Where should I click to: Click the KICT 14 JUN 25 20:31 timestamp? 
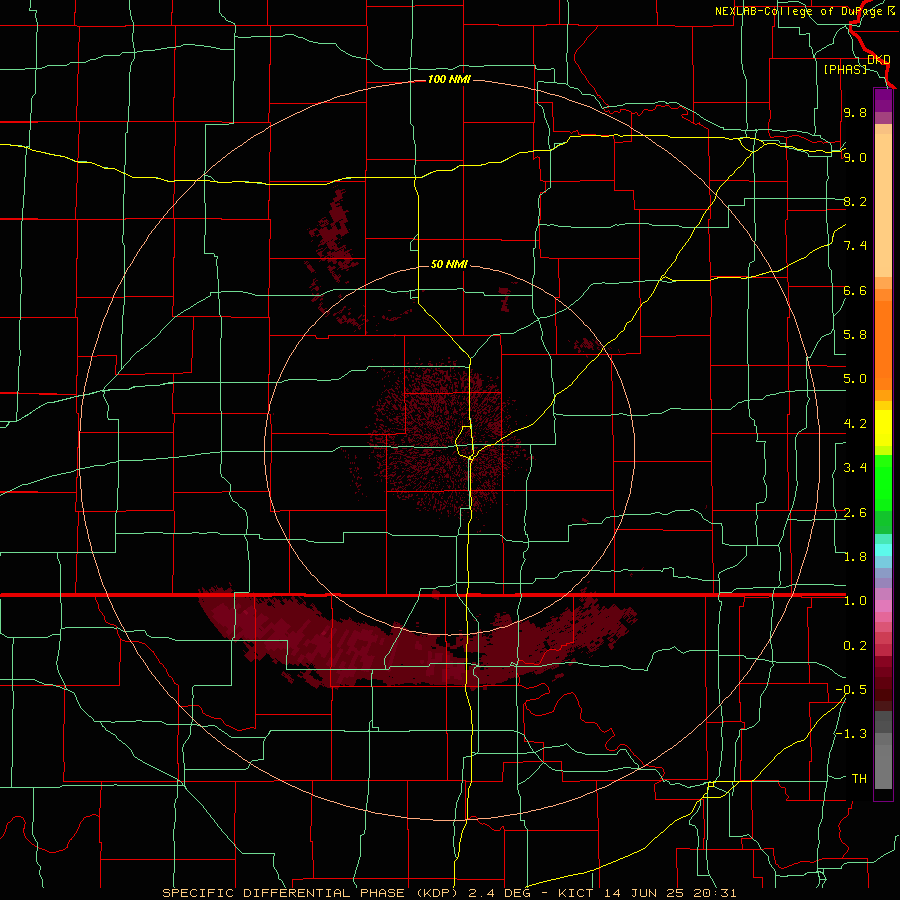coord(647,893)
